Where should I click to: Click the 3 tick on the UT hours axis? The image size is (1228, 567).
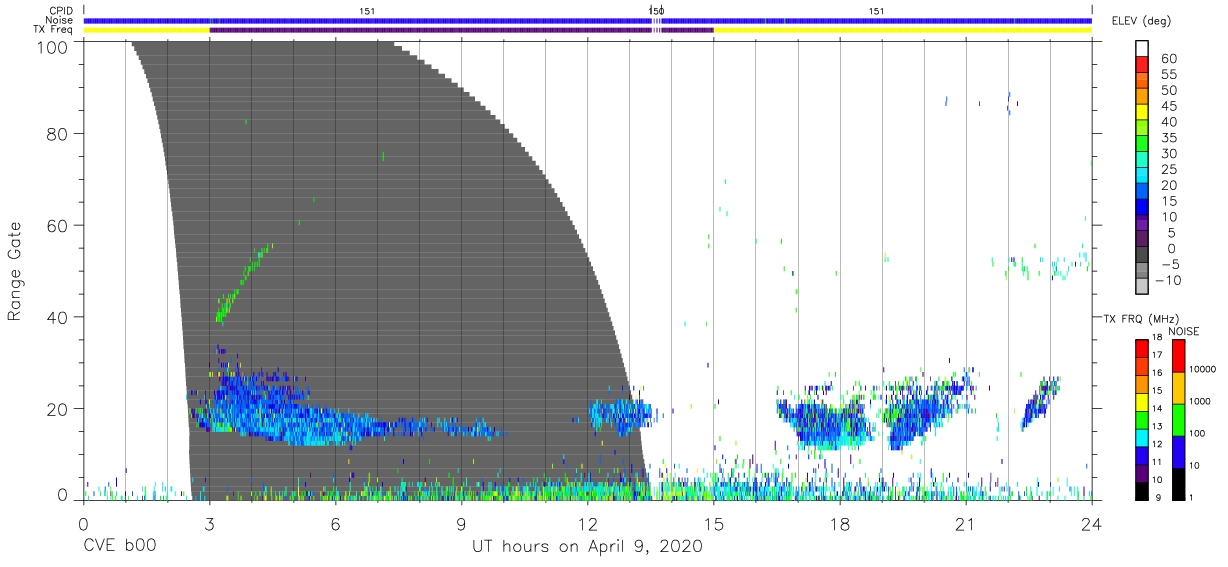(209, 524)
